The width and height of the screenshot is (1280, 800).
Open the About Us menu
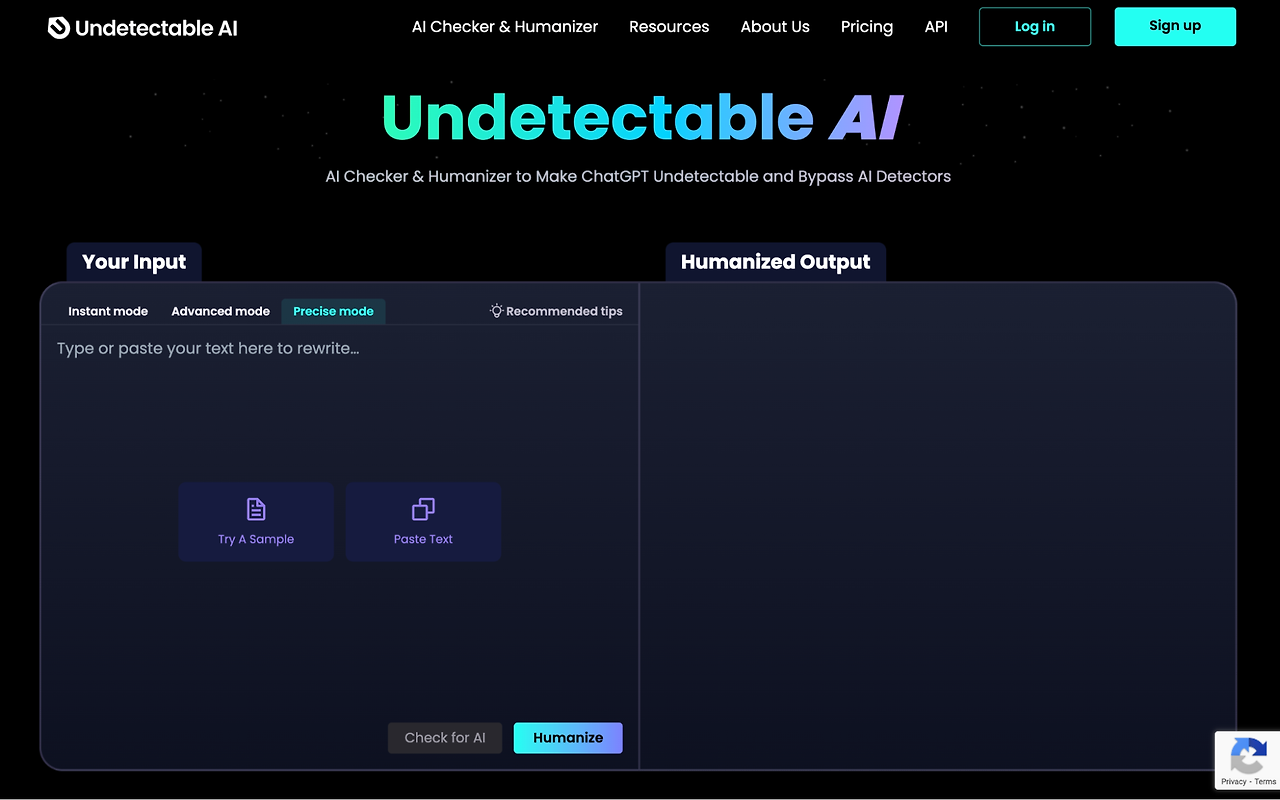[x=775, y=27]
